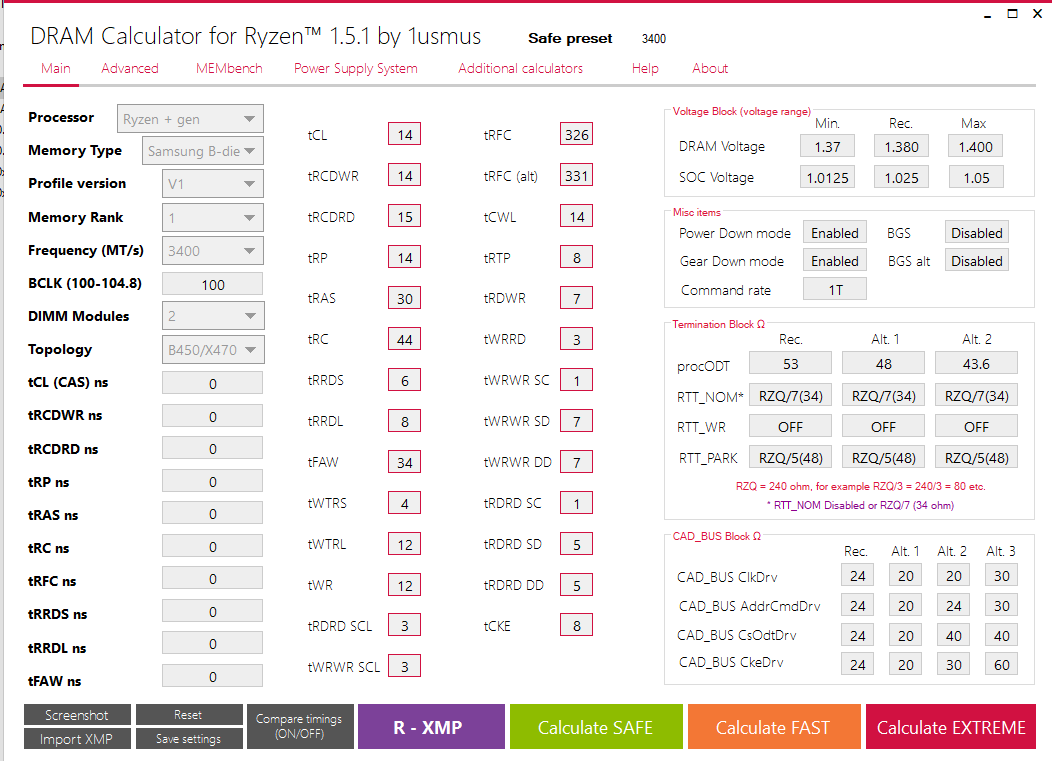Select the tFAW value 34
The height and width of the screenshot is (761, 1052).
pyautogui.click(x=405, y=462)
